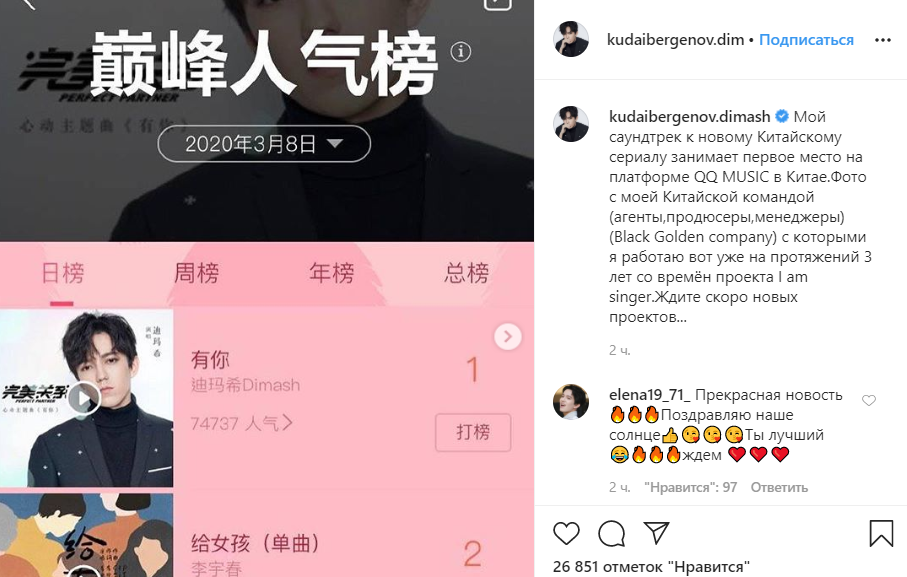The width and height of the screenshot is (907, 577).
Task: Select the 日榜 daily chart tab
Action: 62,273
